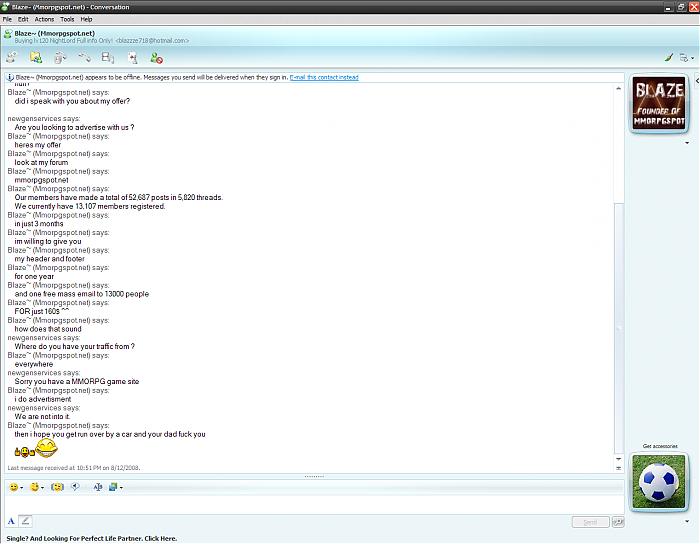Click the message text 'mmorpgspot.net'
Image resolution: width=700 pixels, height=544 pixels.
(42, 180)
